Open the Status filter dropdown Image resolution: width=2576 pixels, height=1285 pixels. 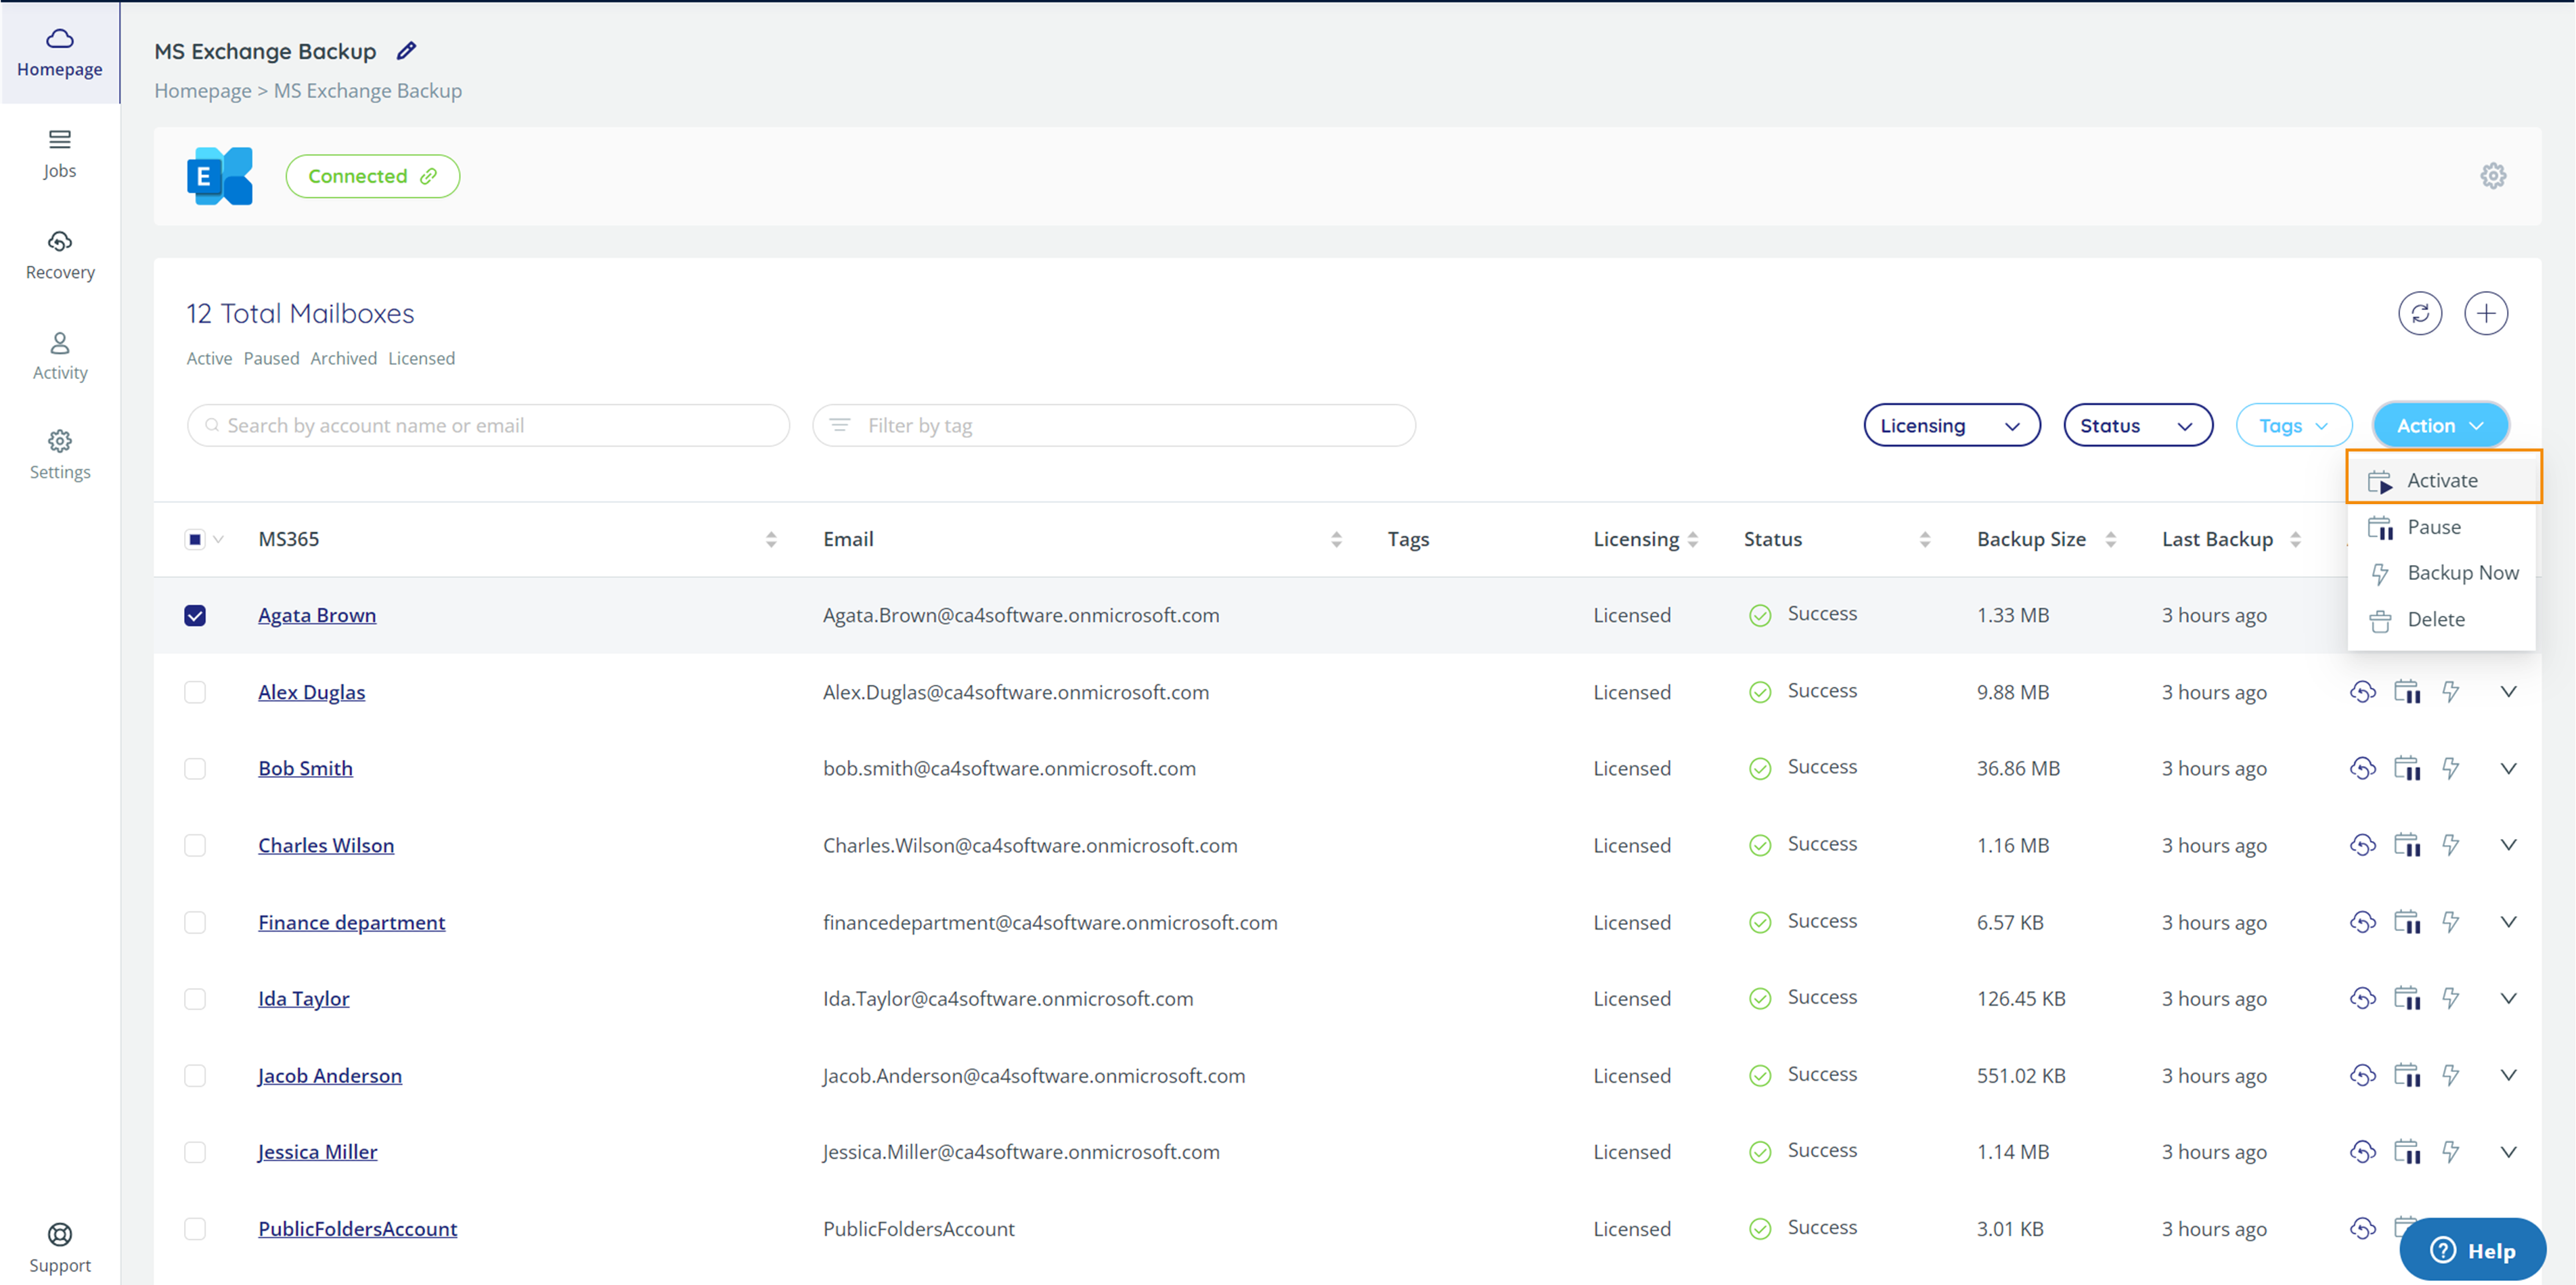point(2137,425)
